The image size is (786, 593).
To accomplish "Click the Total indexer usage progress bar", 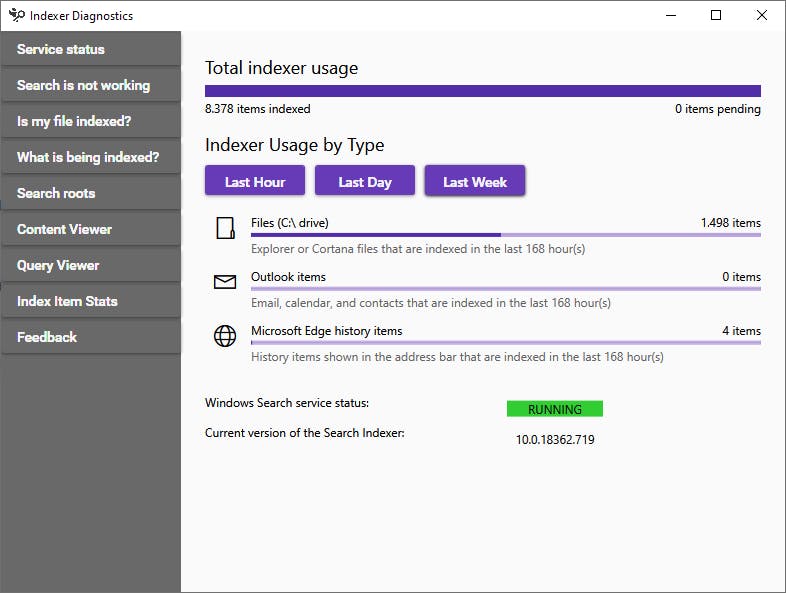I will coord(482,91).
